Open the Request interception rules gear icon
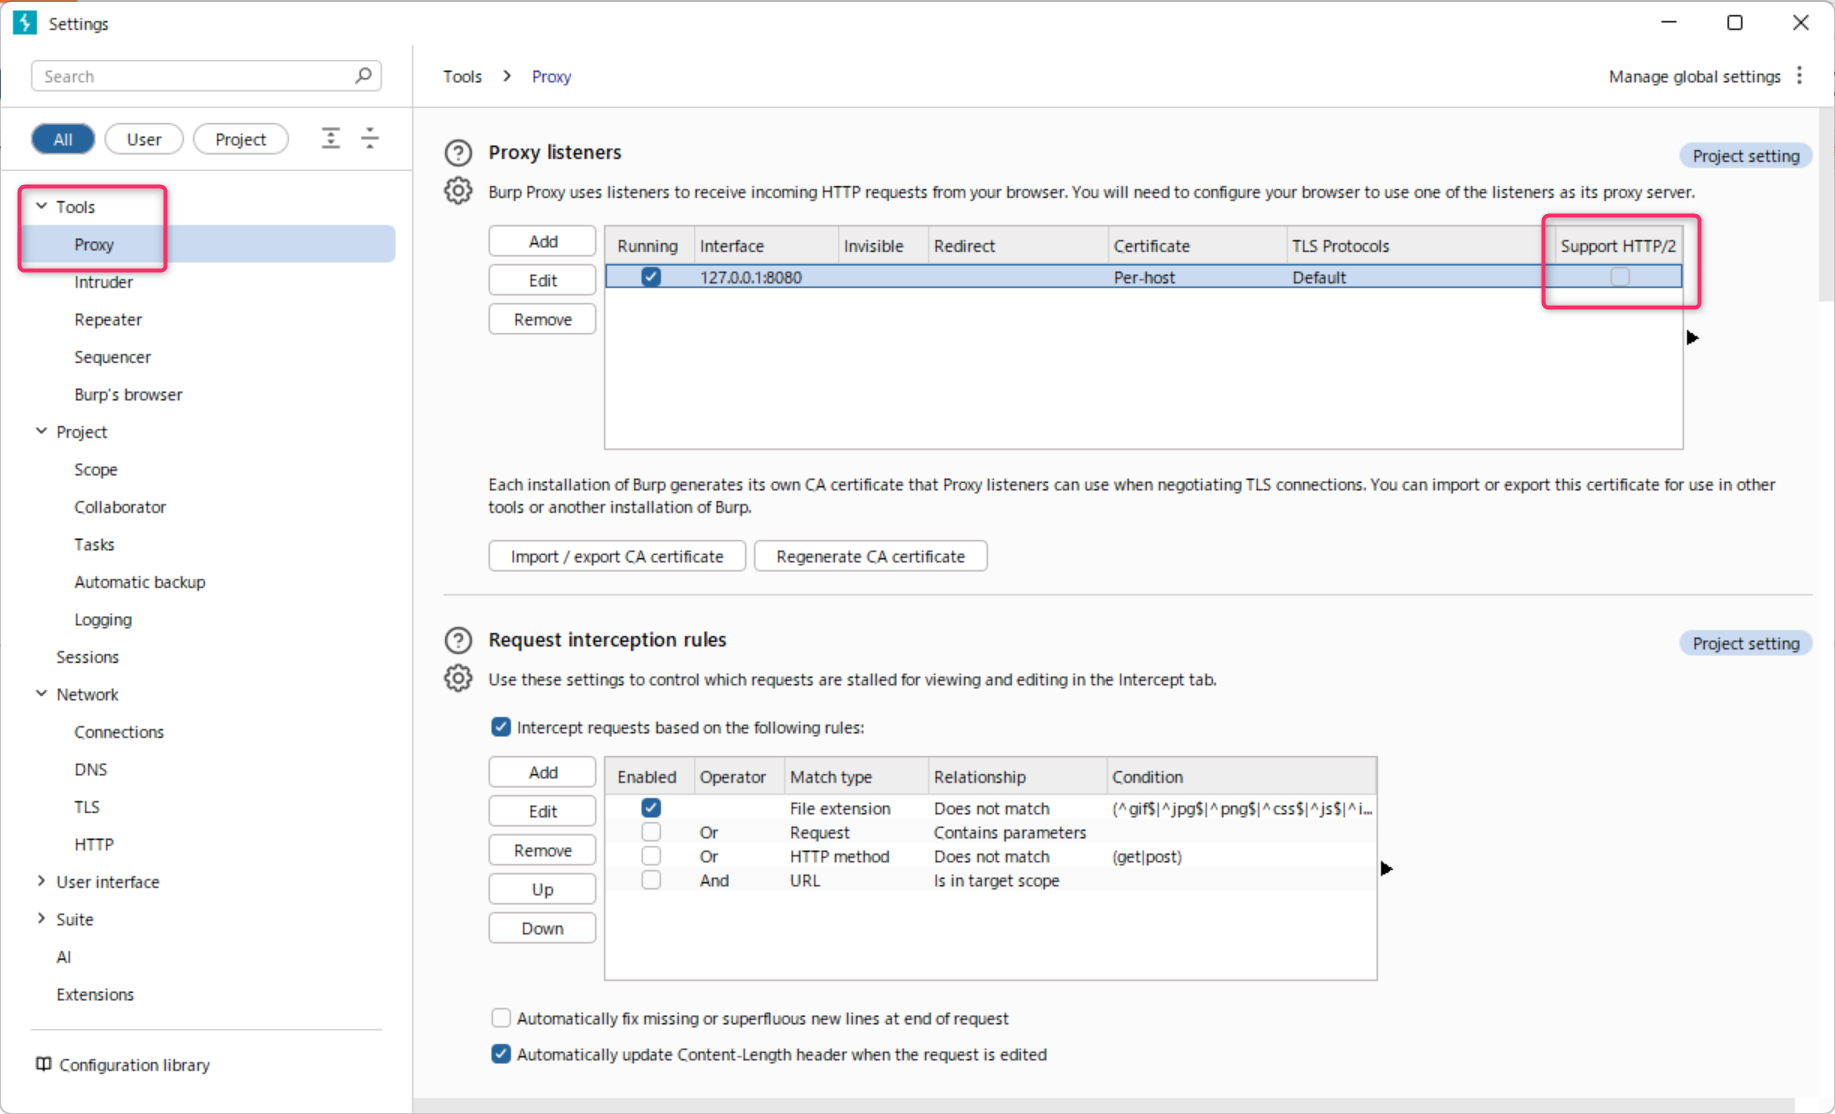The width and height of the screenshot is (1835, 1114). coord(458,678)
